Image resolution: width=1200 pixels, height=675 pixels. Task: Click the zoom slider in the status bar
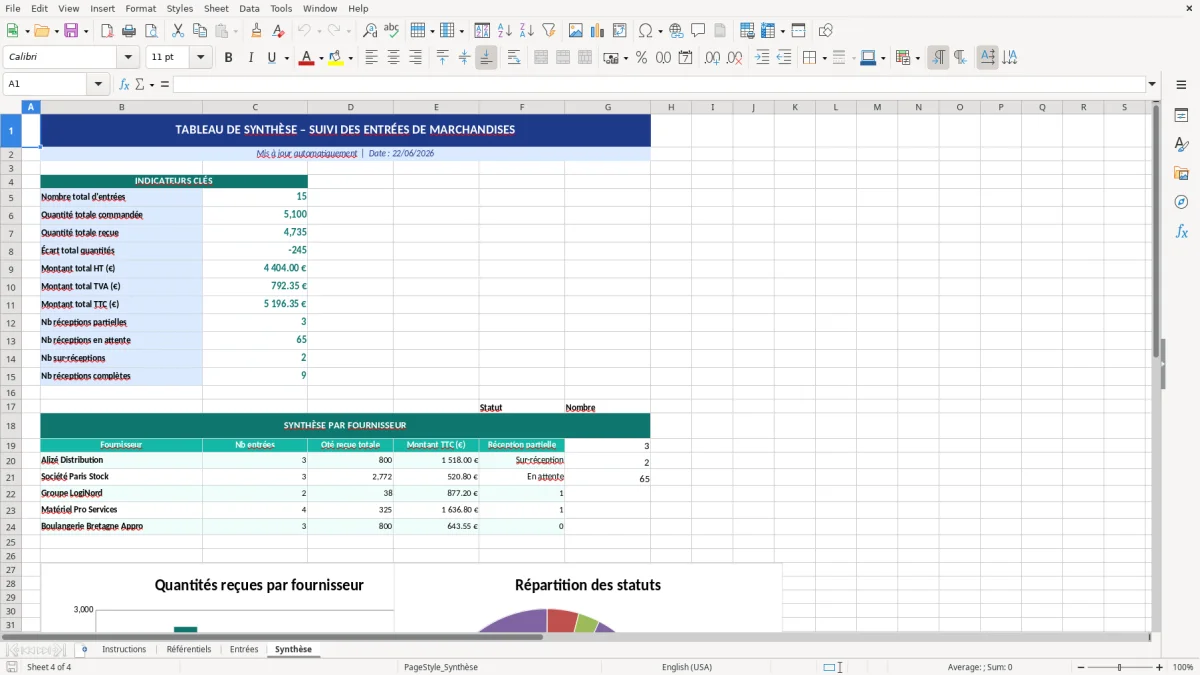coord(1120,667)
